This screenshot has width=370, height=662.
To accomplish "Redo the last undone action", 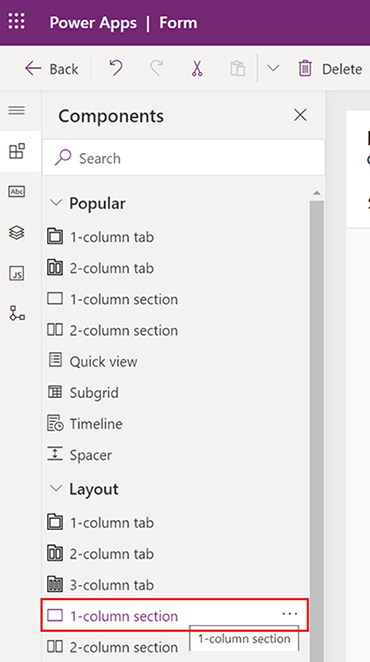I will [157, 68].
